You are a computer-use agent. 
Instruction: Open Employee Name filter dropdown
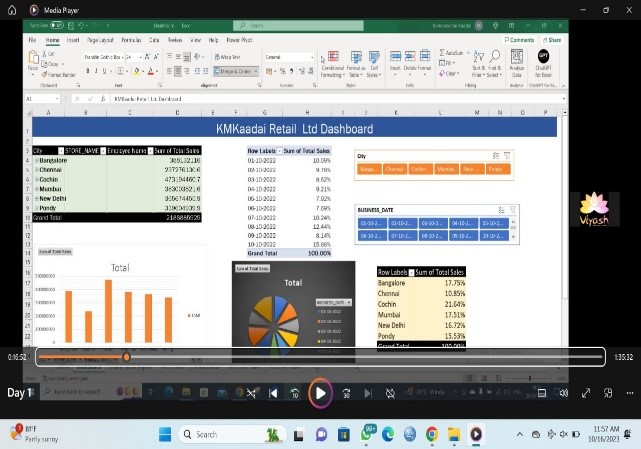point(150,150)
